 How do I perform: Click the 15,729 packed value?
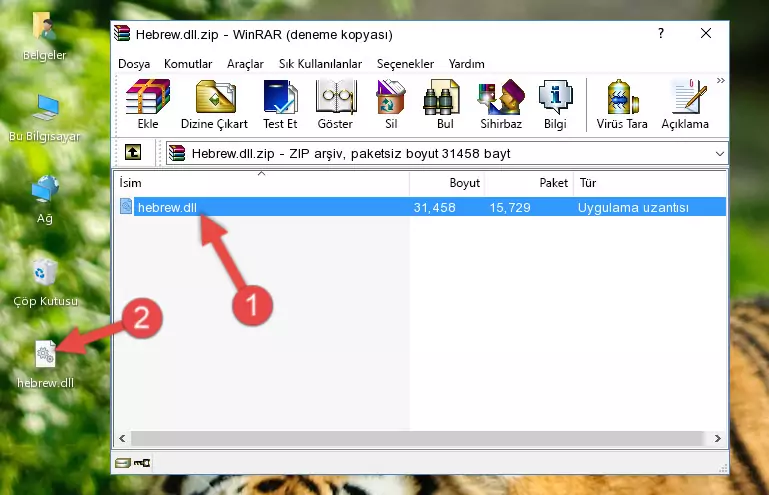510,208
